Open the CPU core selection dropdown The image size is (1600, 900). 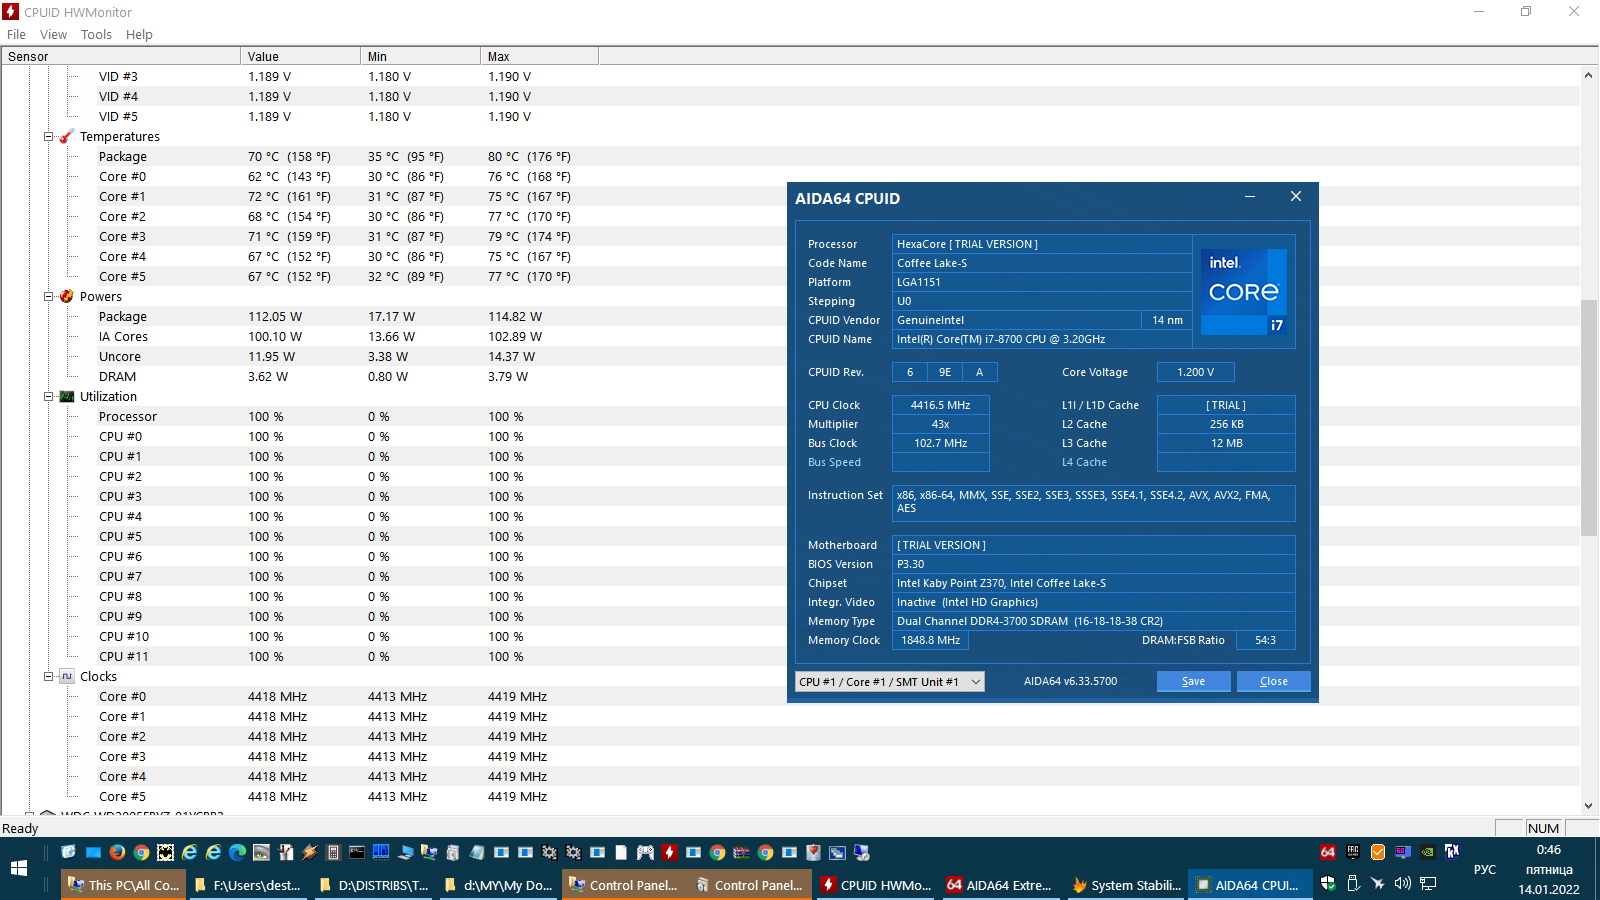coord(890,682)
